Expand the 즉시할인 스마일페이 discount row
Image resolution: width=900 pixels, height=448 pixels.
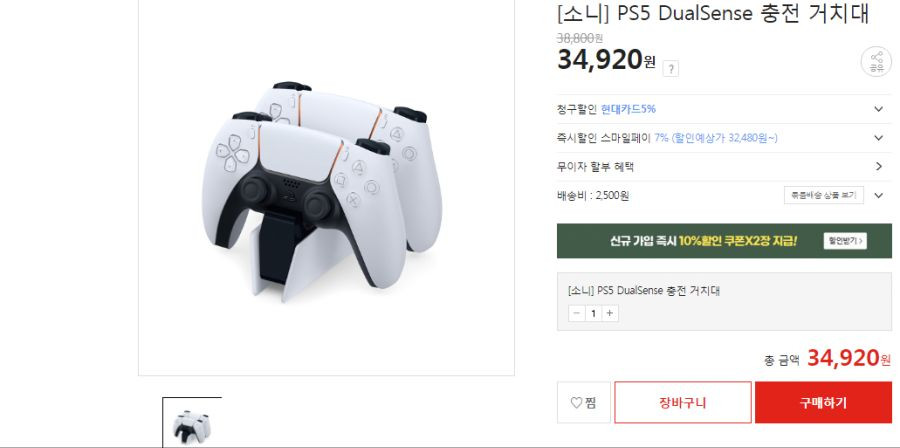point(724,138)
